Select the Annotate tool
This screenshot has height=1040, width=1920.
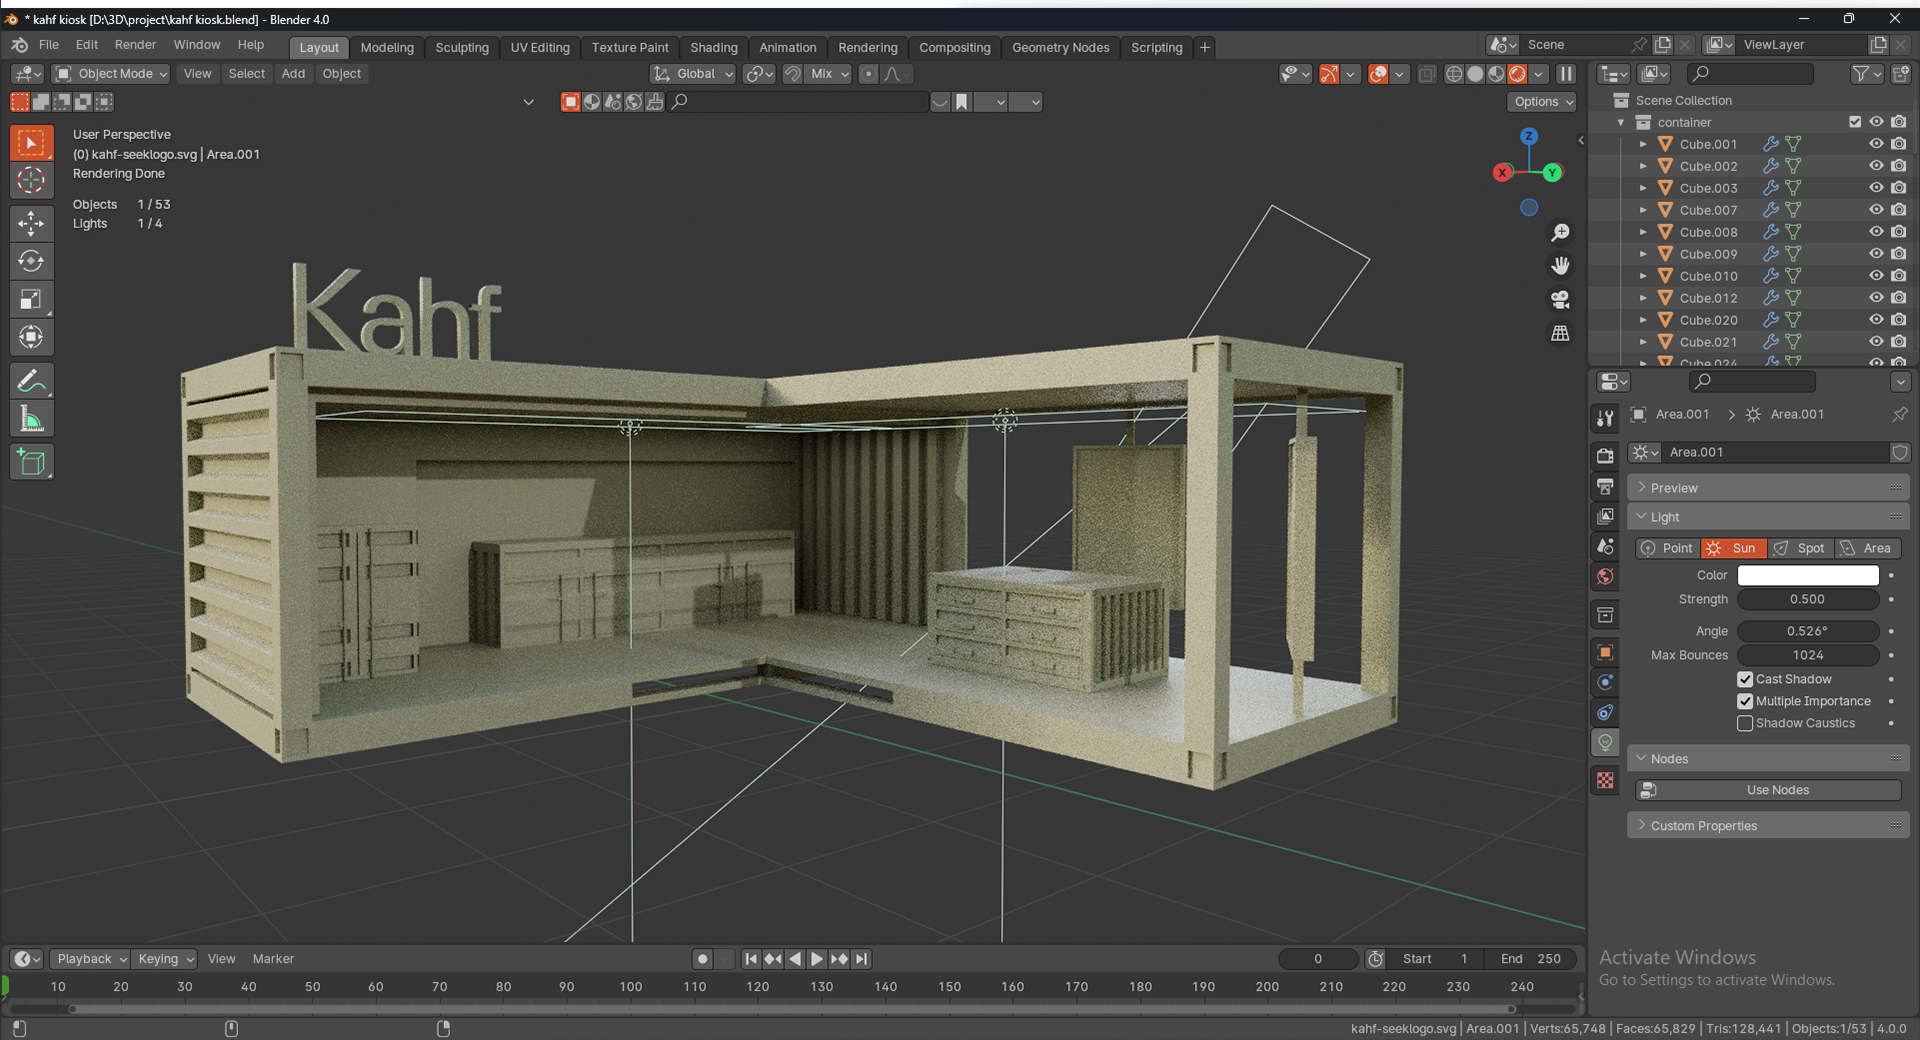click(x=31, y=381)
